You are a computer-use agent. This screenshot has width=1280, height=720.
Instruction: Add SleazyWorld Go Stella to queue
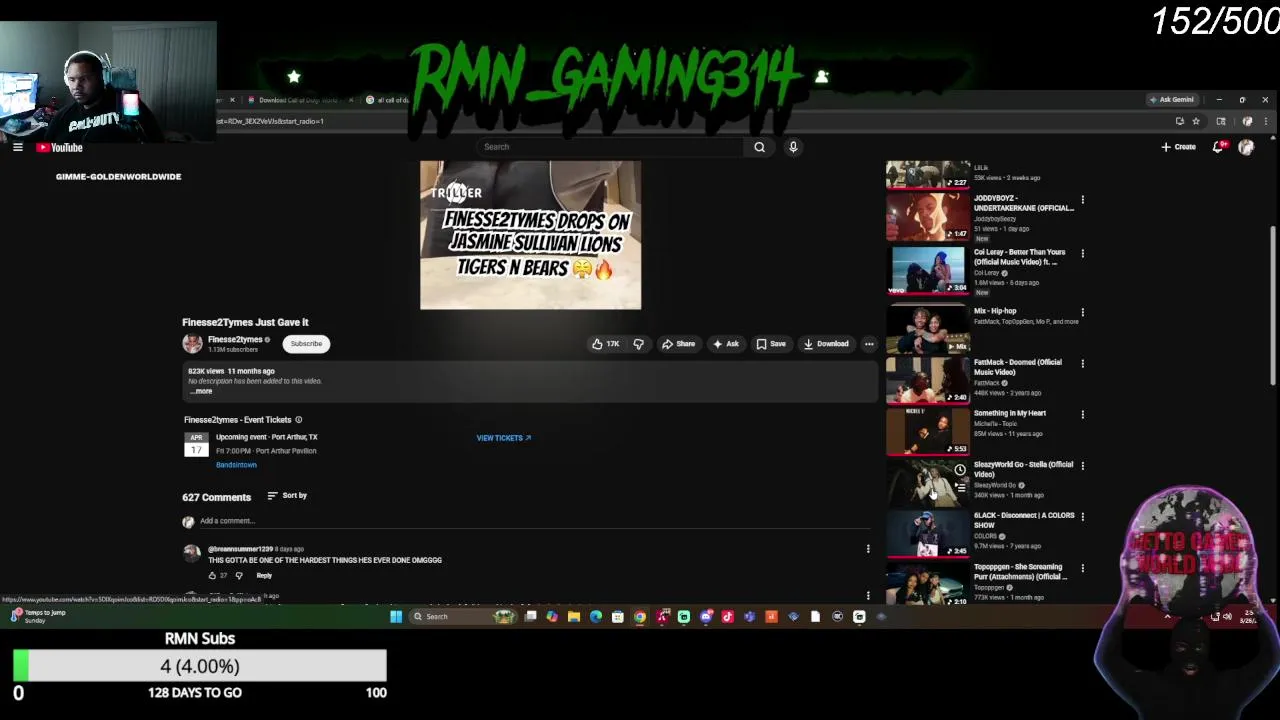pos(960,487)
